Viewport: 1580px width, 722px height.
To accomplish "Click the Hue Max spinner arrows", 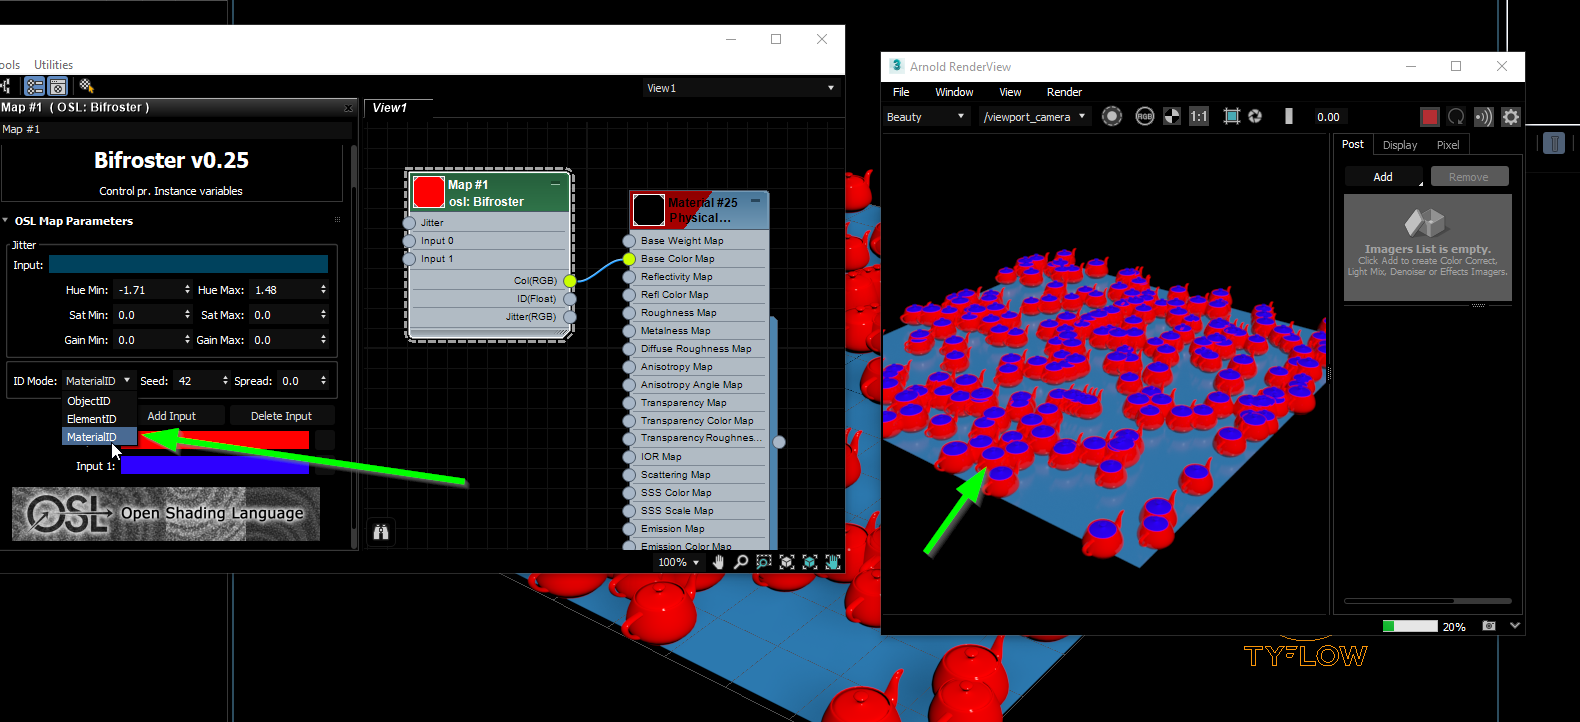I will [323, 289].
